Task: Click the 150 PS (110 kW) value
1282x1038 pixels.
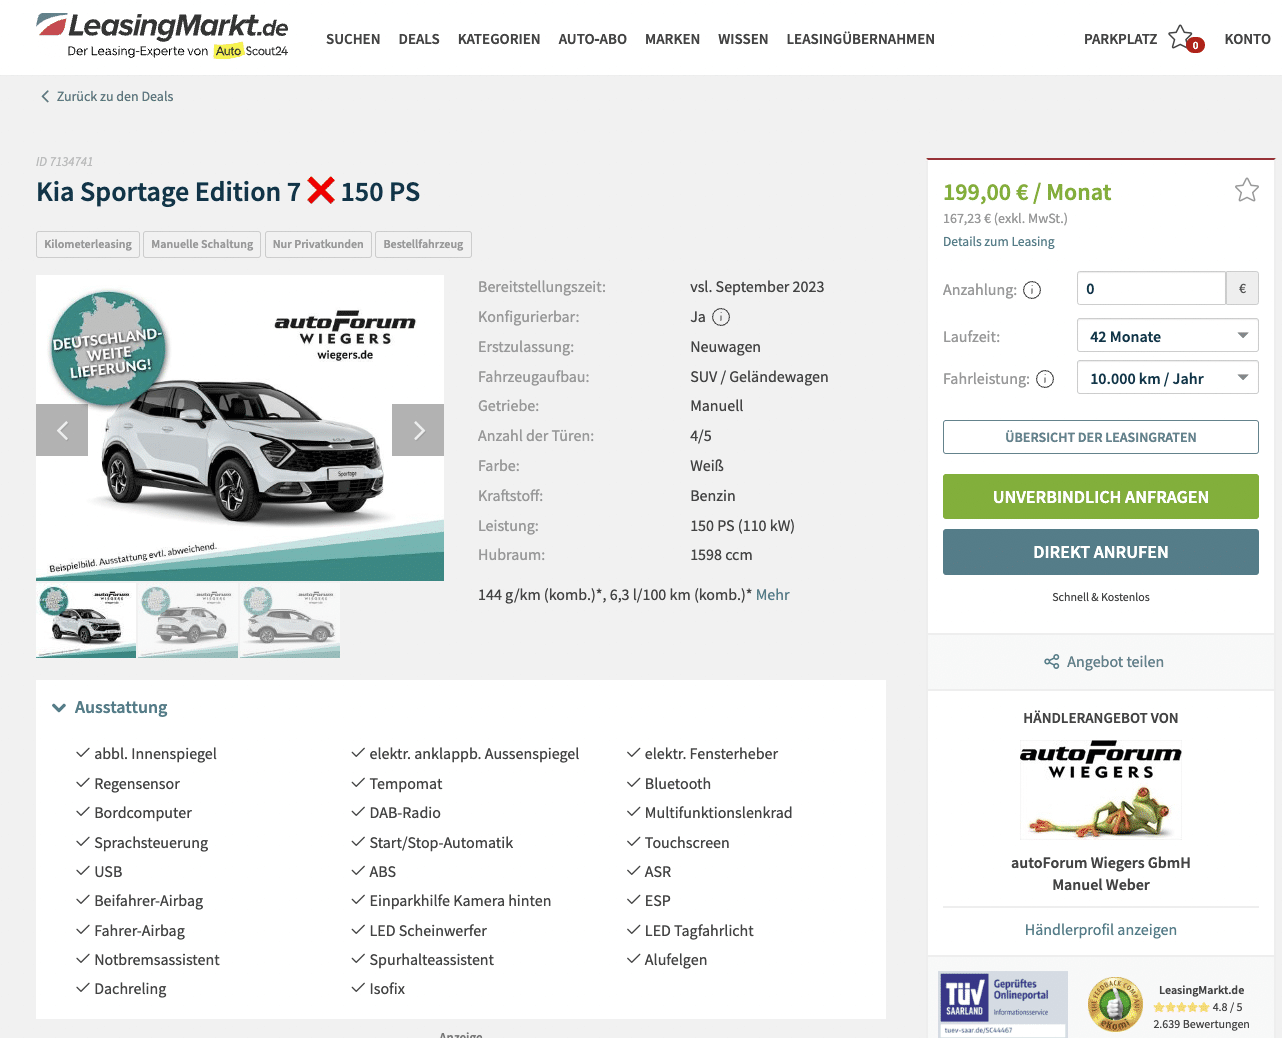Action: click(742, 526)
